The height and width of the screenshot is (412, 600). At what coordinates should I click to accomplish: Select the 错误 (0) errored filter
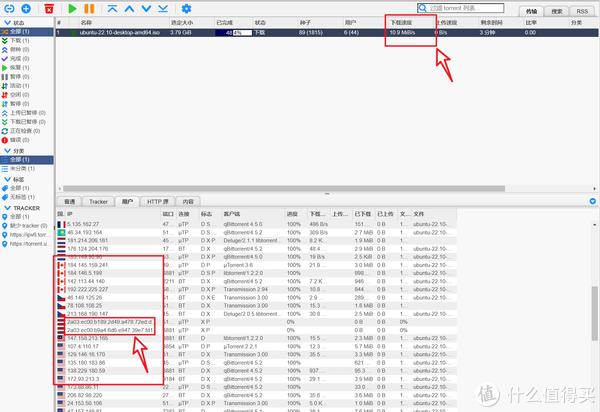[27, 140]
